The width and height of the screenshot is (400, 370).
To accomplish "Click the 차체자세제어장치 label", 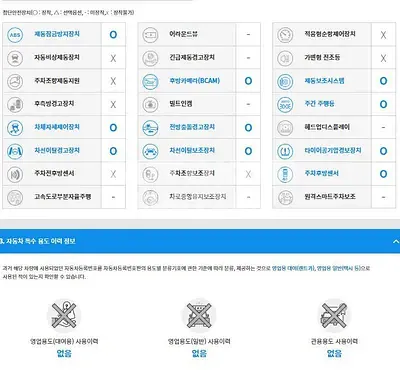I will (57, 127).
